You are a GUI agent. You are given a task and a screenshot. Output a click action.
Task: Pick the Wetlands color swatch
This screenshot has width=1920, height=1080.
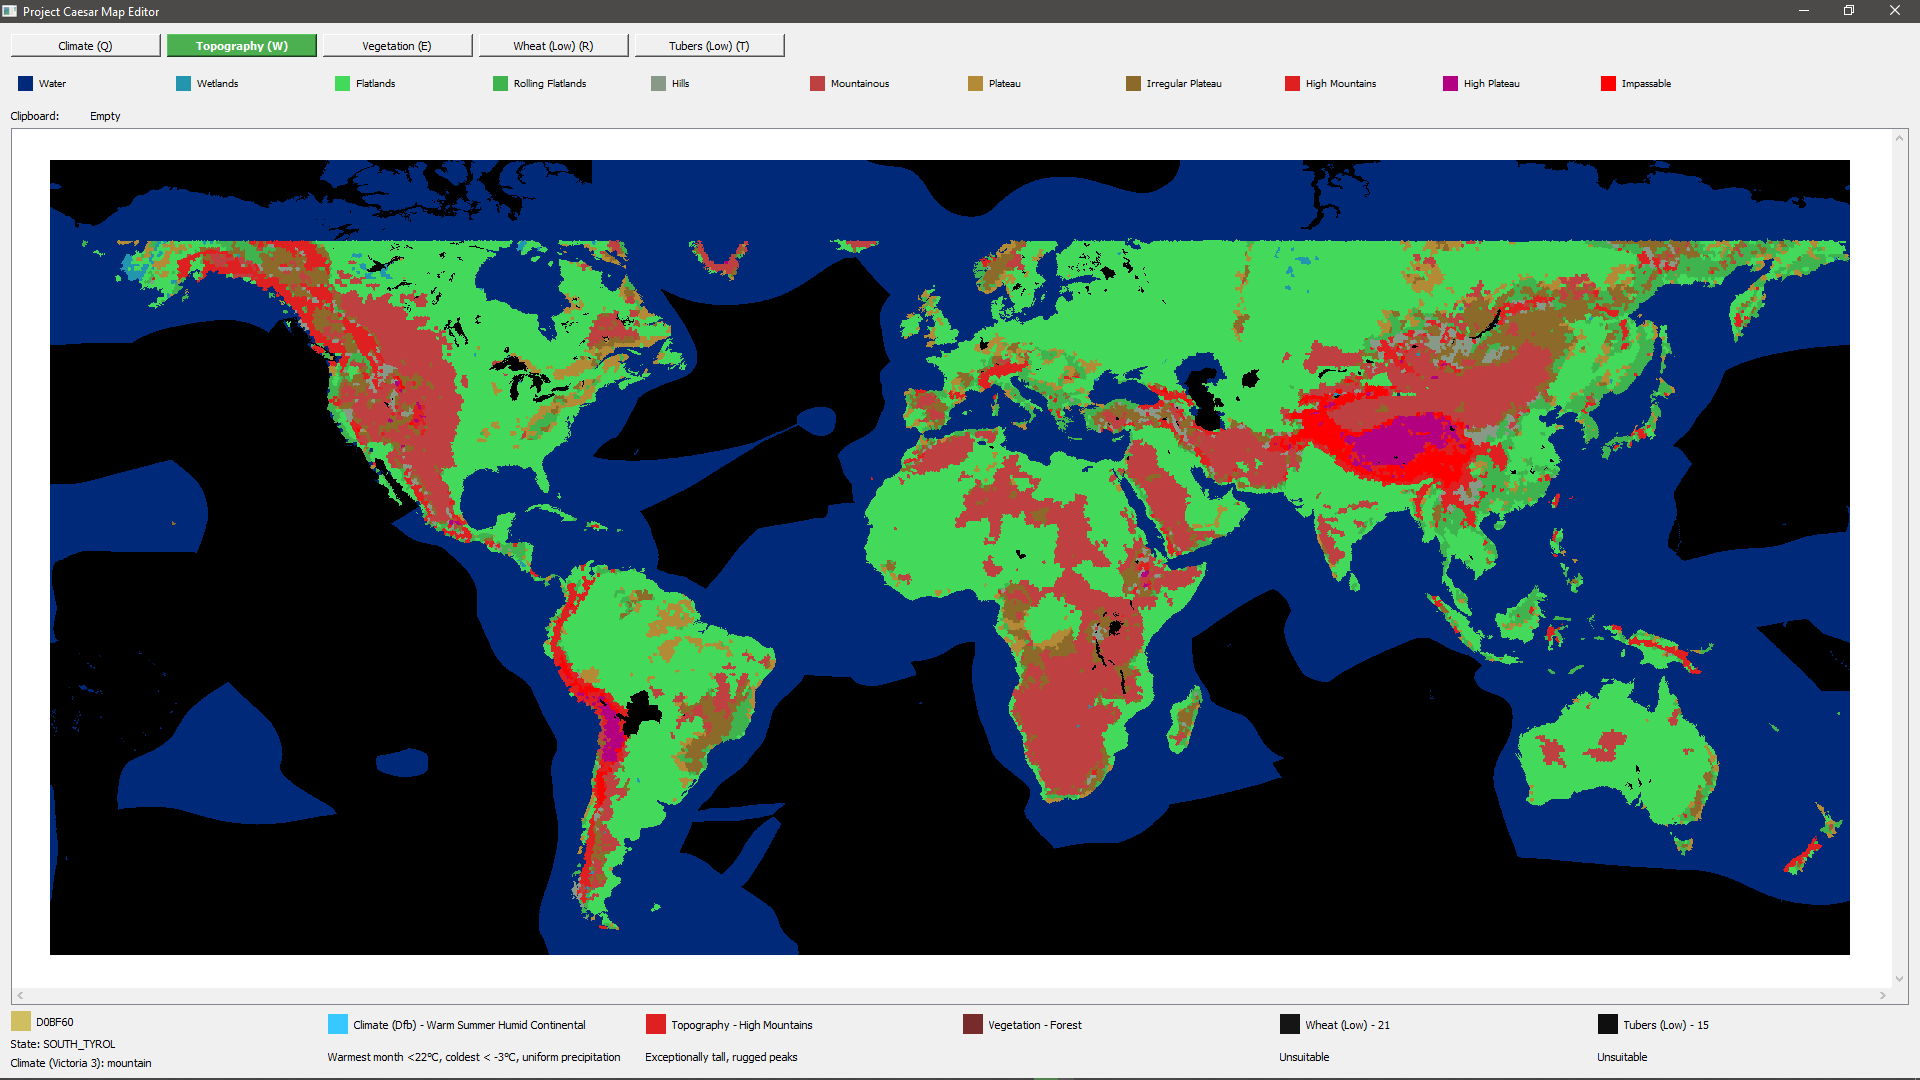click(184, 84)
